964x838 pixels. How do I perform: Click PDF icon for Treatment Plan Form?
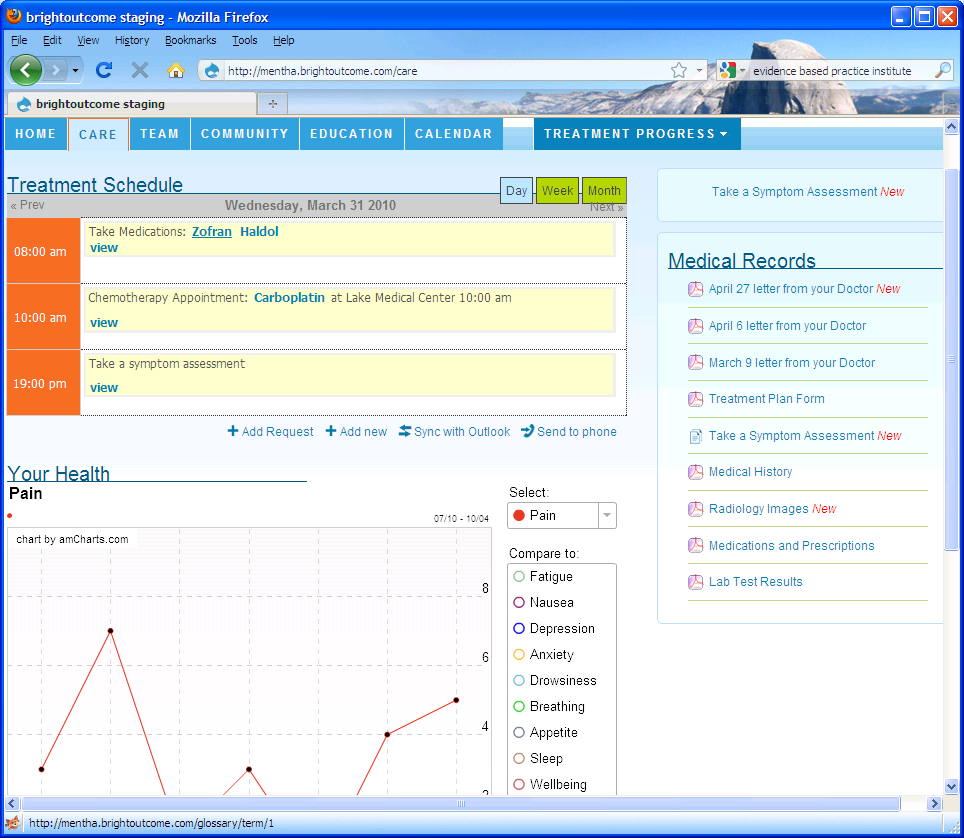[x=695, y=399]
